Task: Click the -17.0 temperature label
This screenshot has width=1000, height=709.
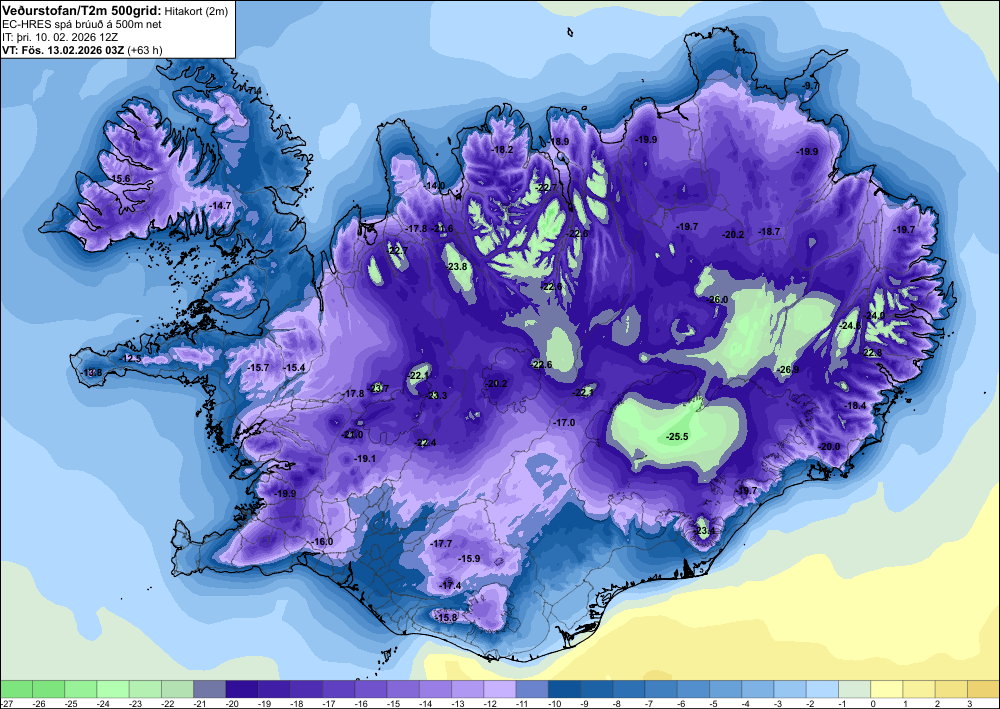Action: point(564,423)
